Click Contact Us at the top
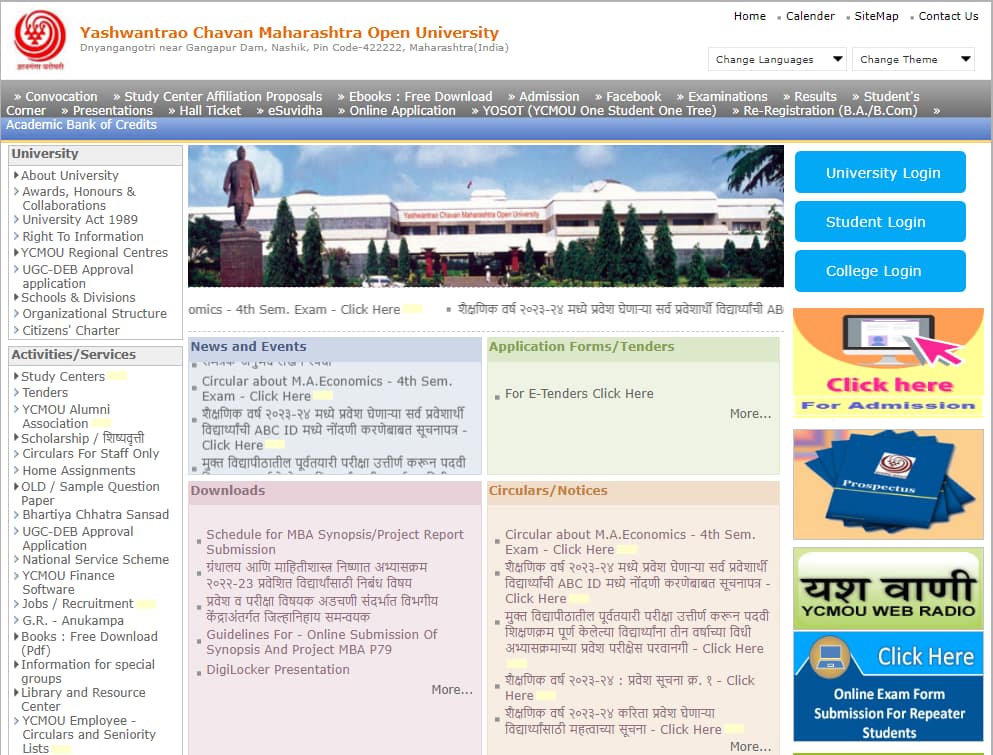Image resolution: width=993 pixels, height=755 pixels. coord(947,16)
